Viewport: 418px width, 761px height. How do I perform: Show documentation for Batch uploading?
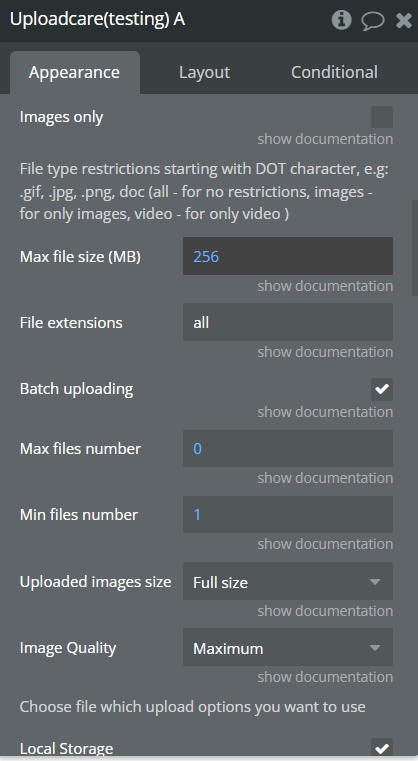point(325,412)
